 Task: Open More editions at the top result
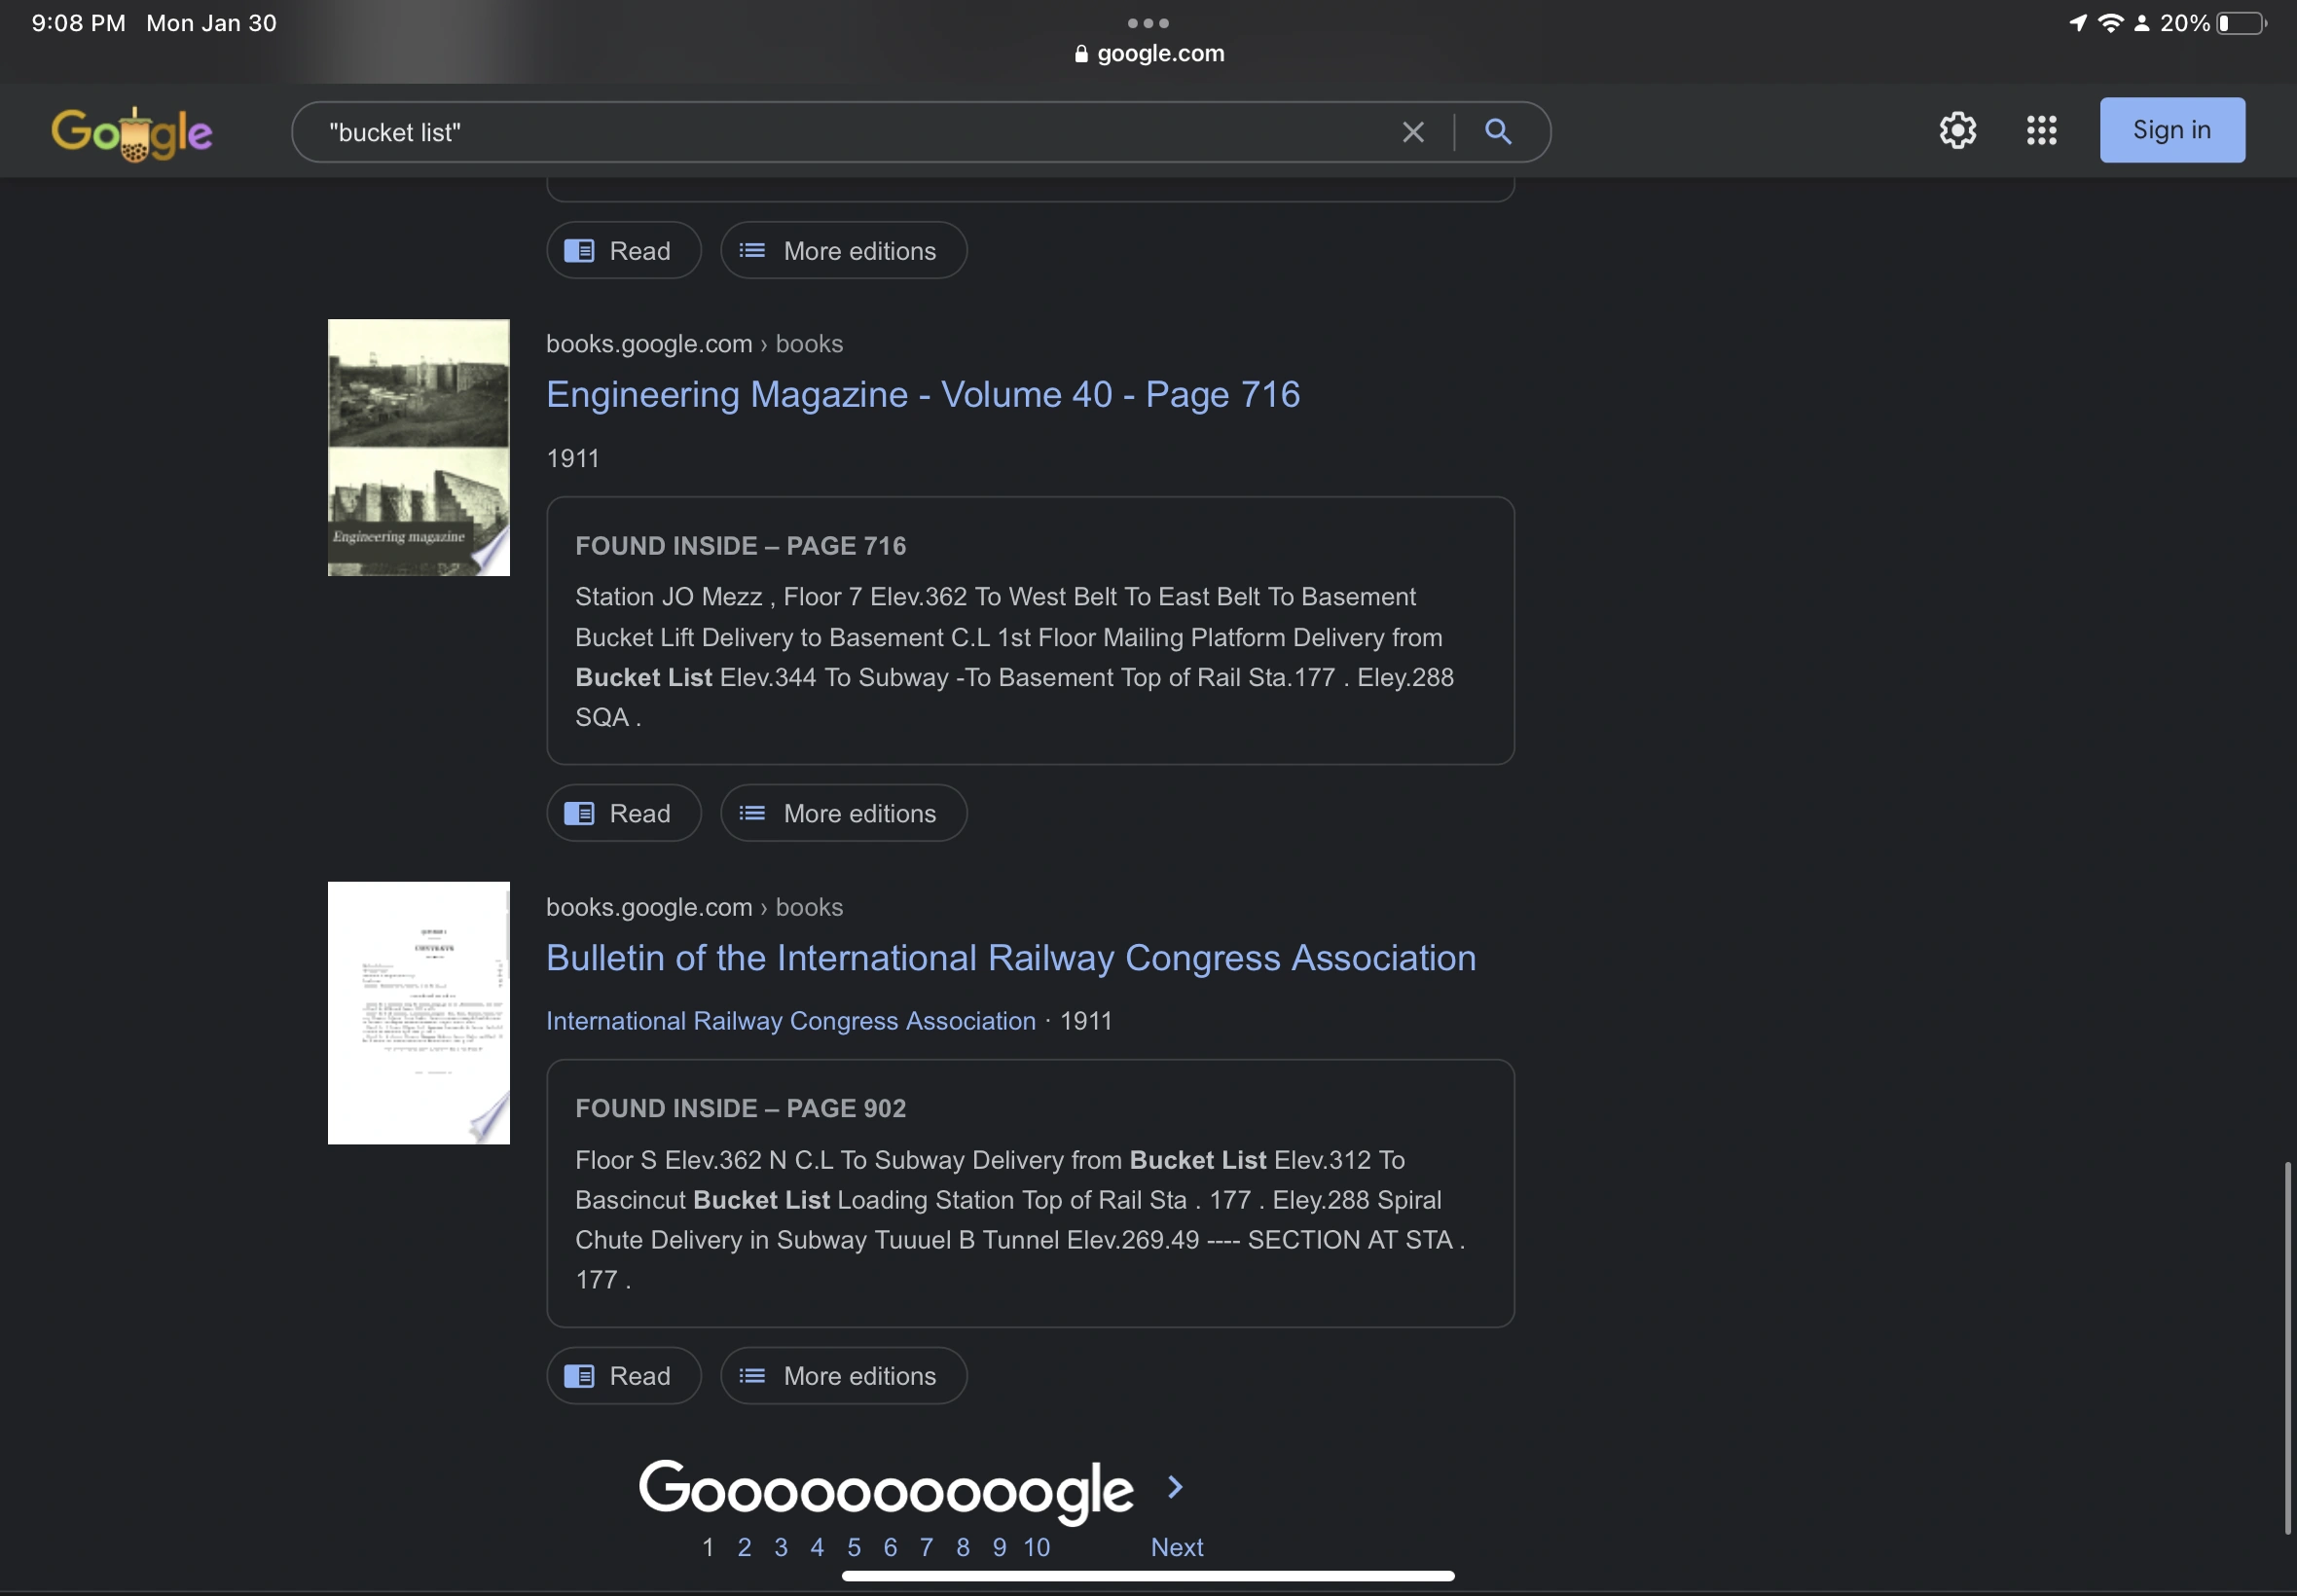point(843,251)
